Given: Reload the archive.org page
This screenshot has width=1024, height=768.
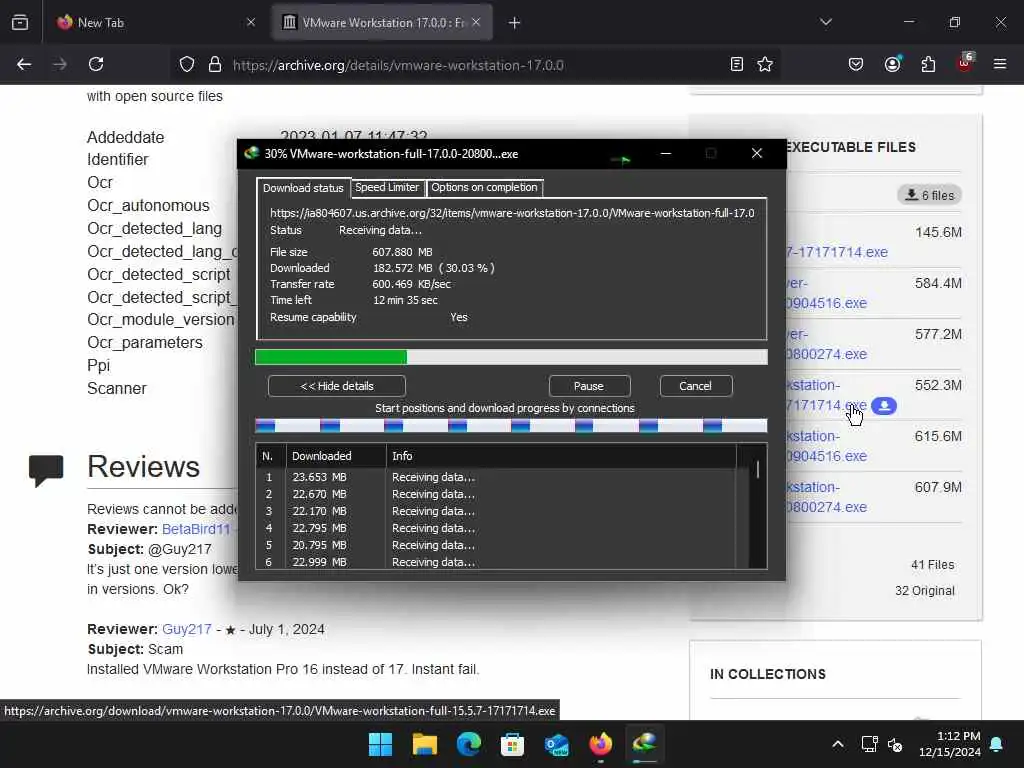Looking at the screenshot, I should pyautogui.click(x=96, y=65).
